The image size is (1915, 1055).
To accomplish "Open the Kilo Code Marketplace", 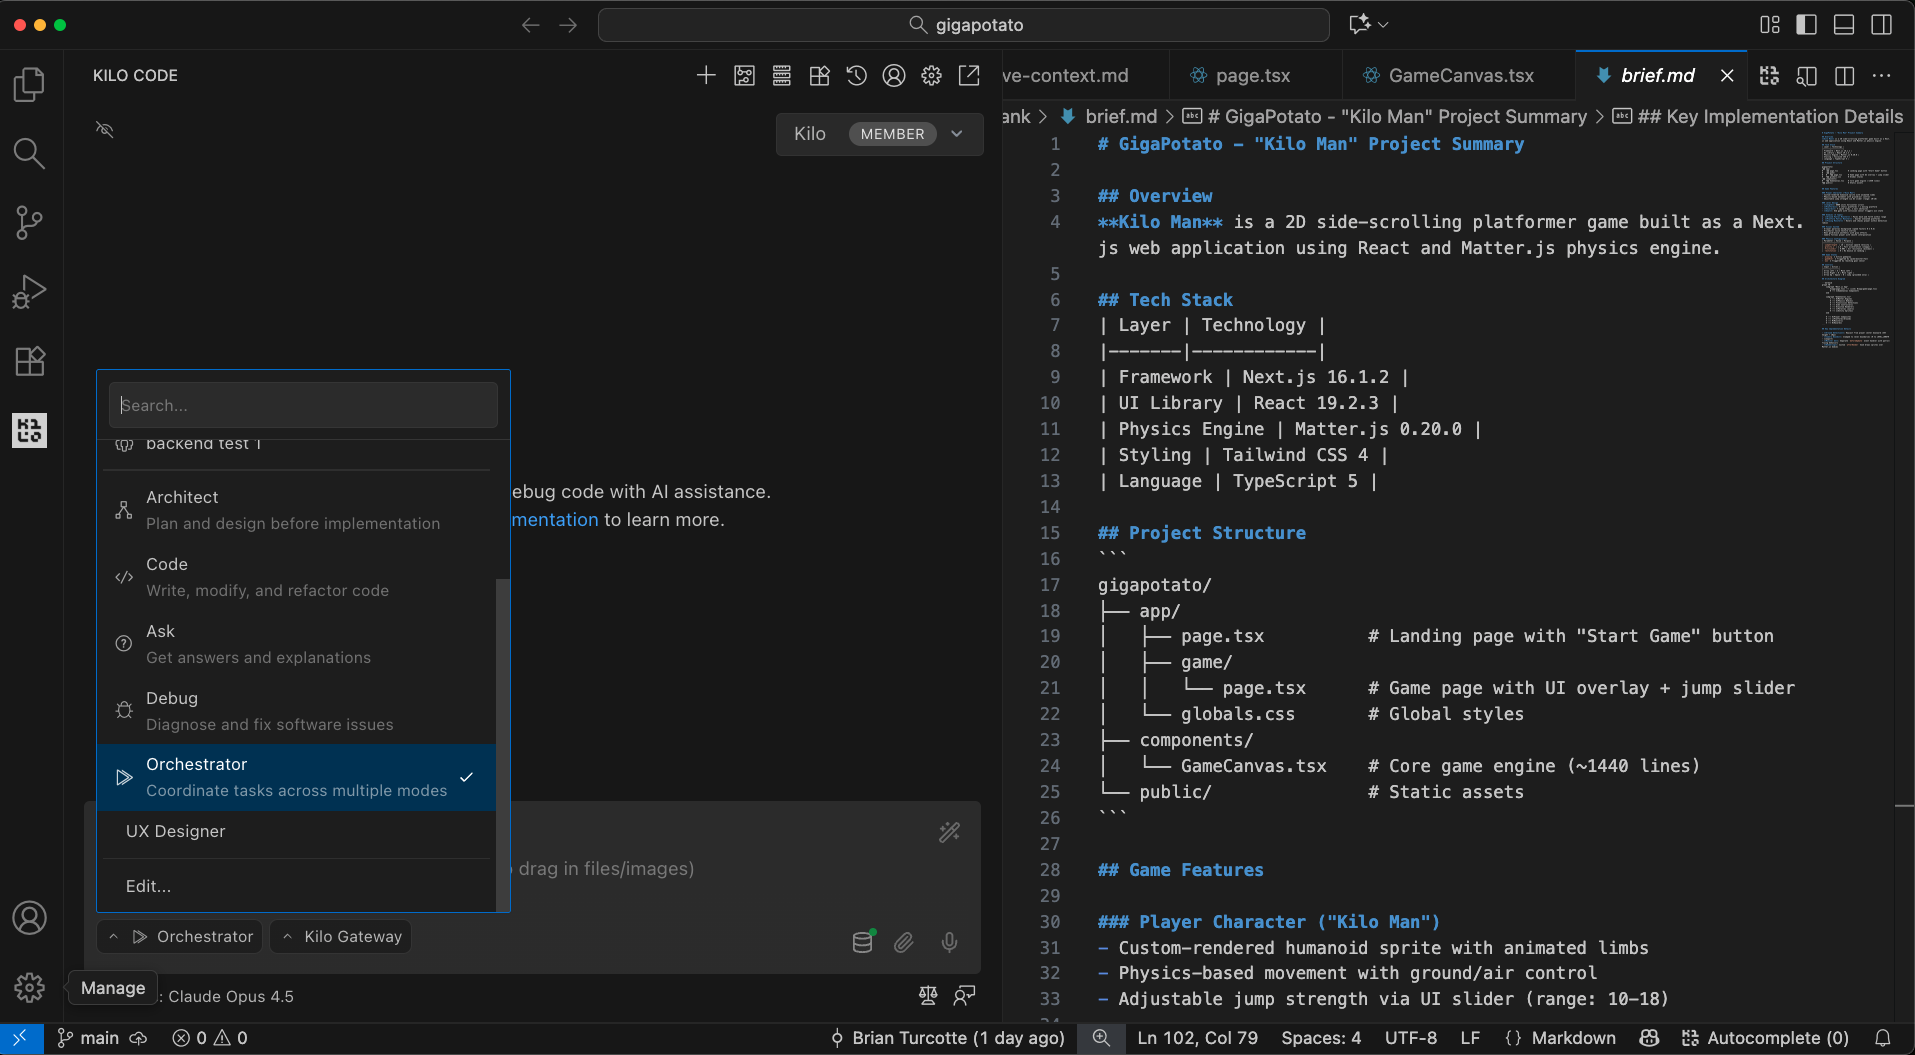I will 819,75.
